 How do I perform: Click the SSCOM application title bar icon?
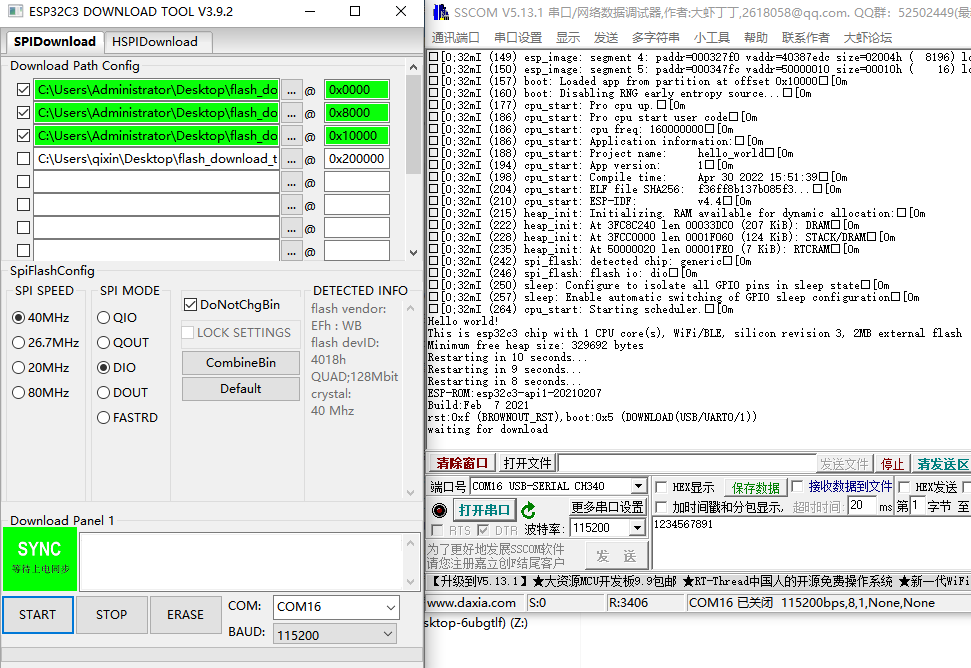[x=440, y=12]
